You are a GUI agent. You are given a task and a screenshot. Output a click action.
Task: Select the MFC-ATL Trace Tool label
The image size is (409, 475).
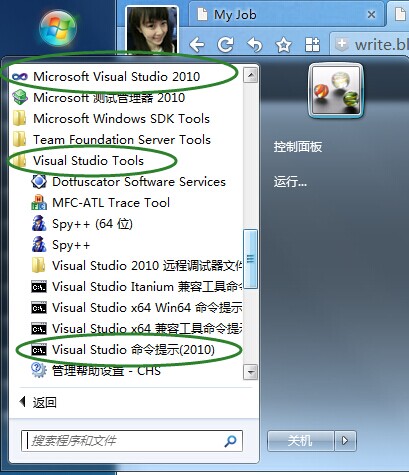point(111,203)
